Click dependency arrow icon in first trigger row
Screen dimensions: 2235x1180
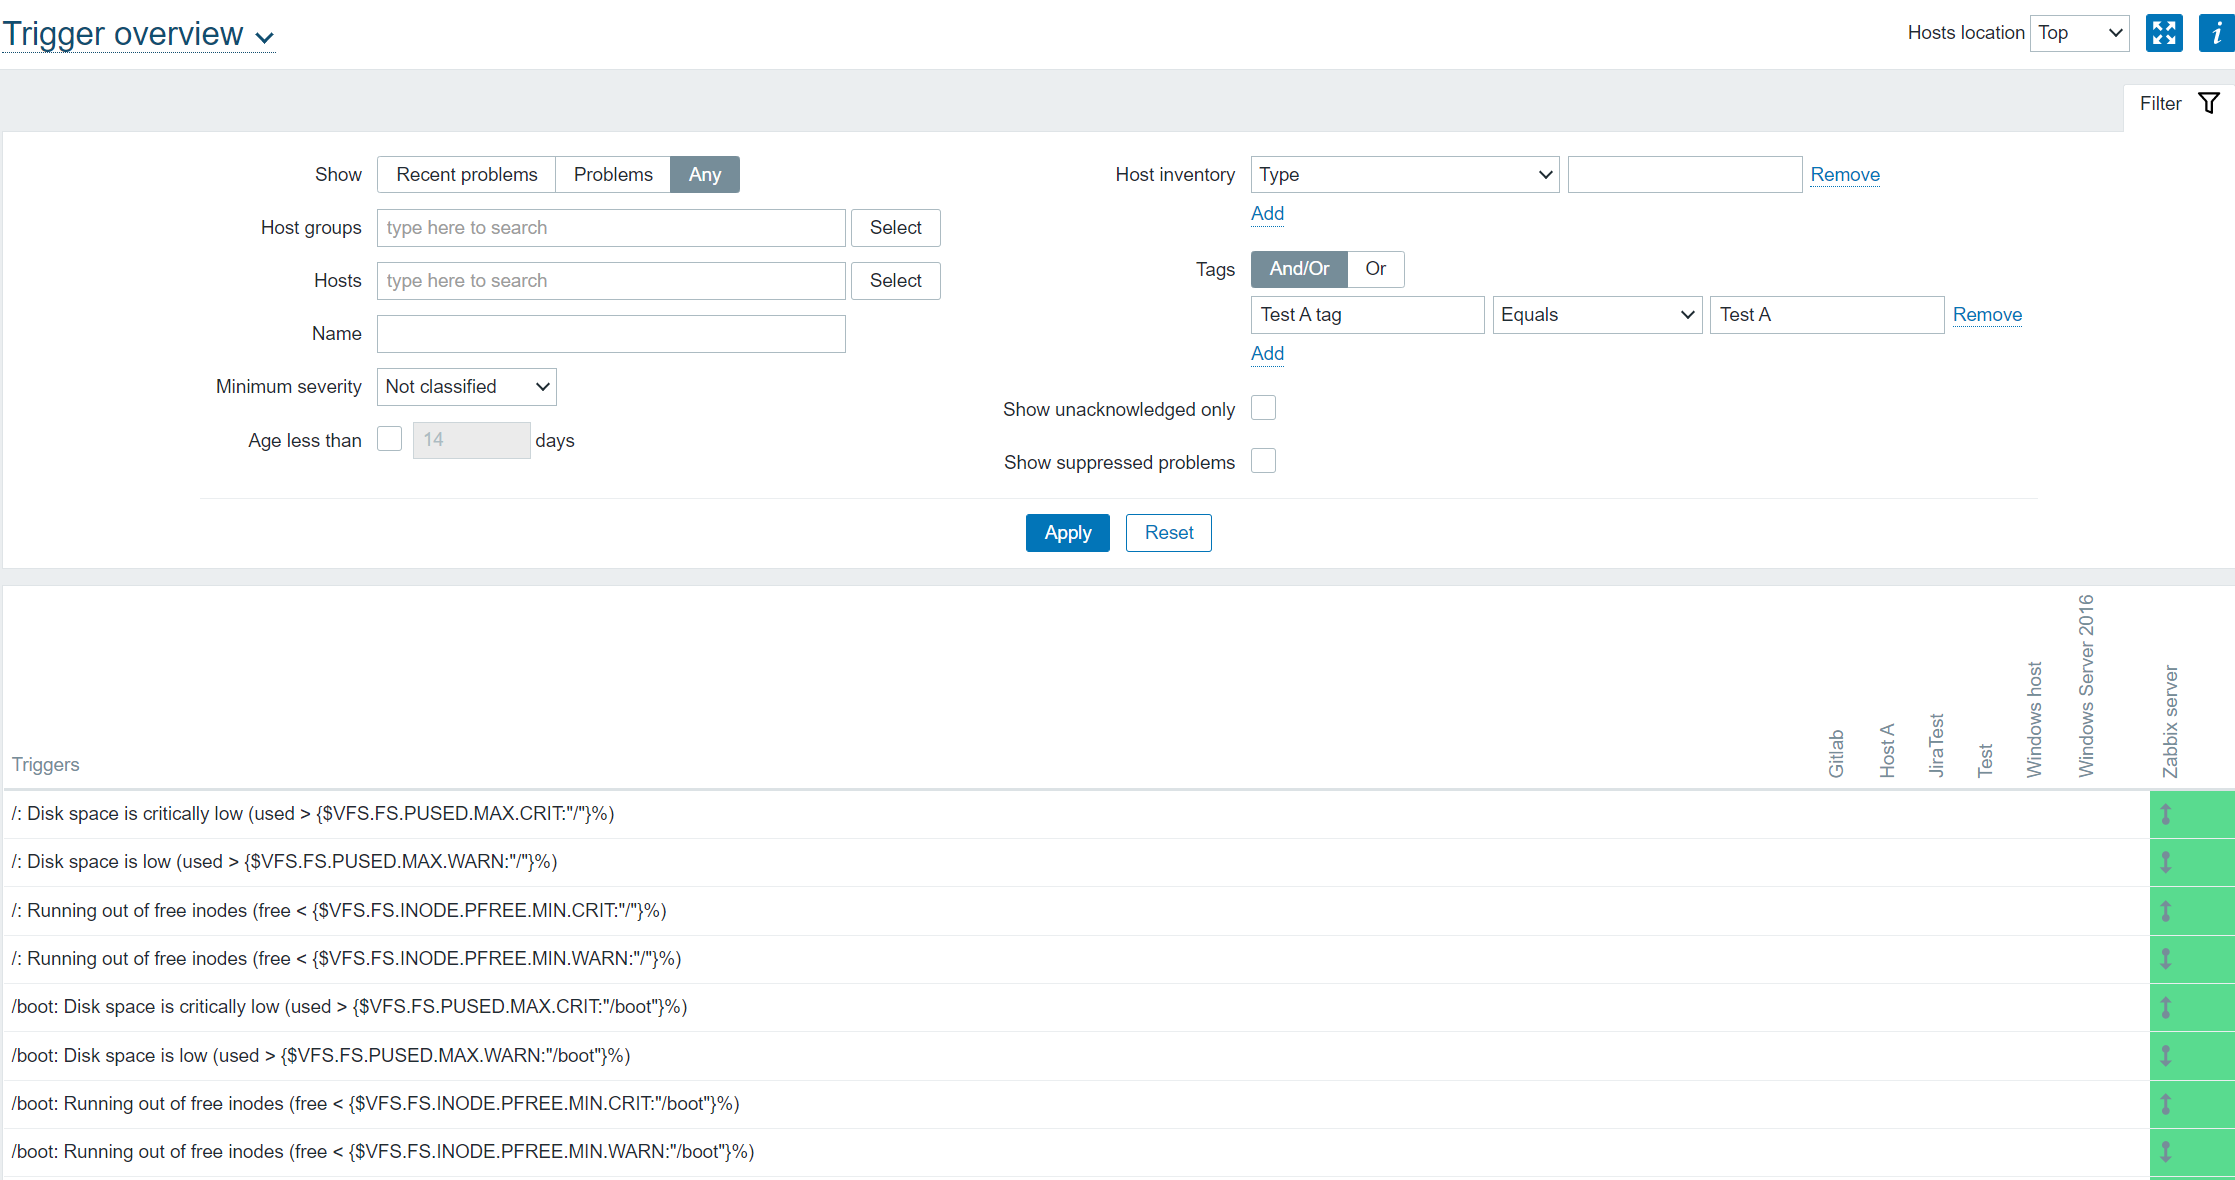coord(2166,814)
